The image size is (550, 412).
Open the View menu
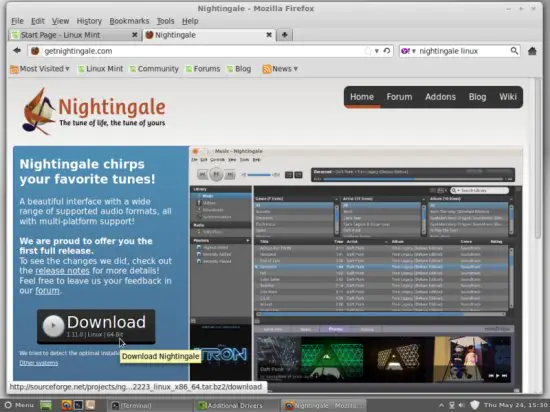click(60, 21)
